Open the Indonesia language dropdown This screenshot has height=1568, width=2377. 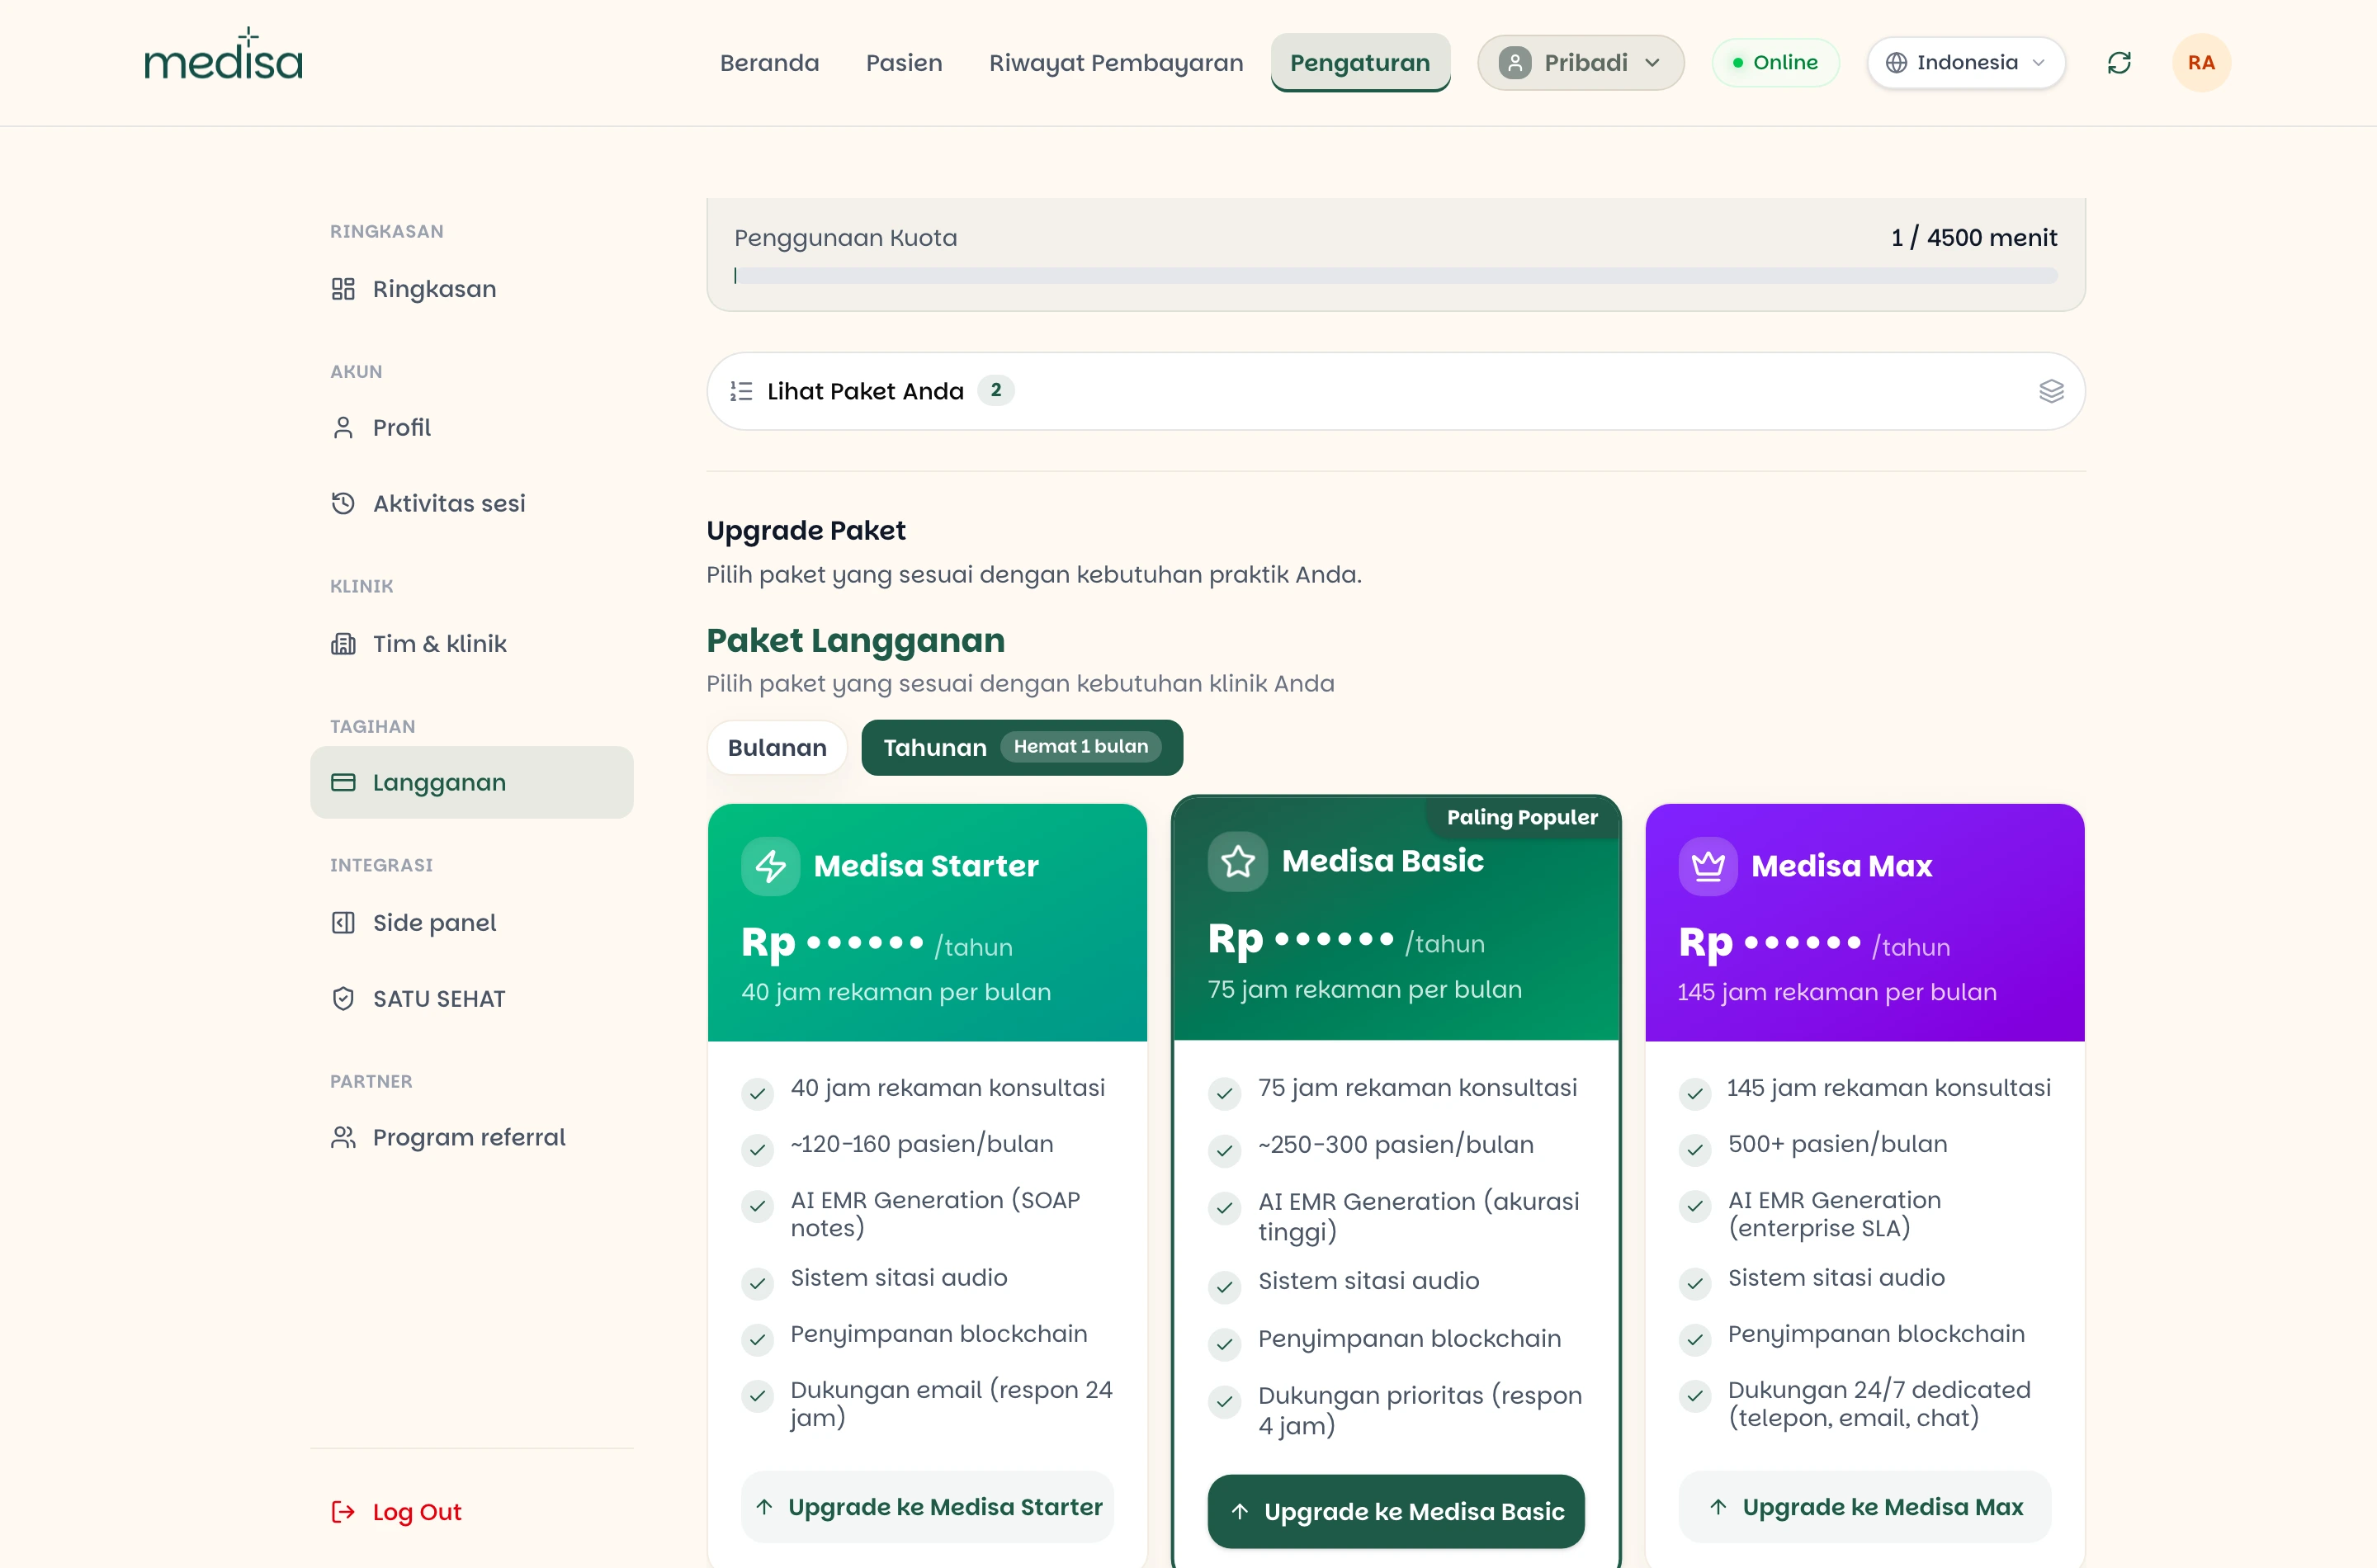tap(1966, 63)
